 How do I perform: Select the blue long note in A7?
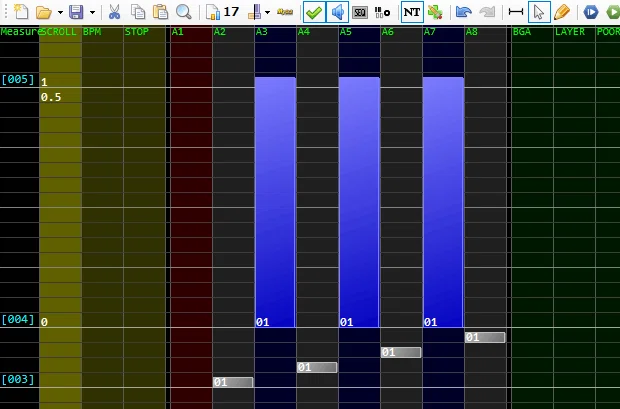click(x=443, y=202)
